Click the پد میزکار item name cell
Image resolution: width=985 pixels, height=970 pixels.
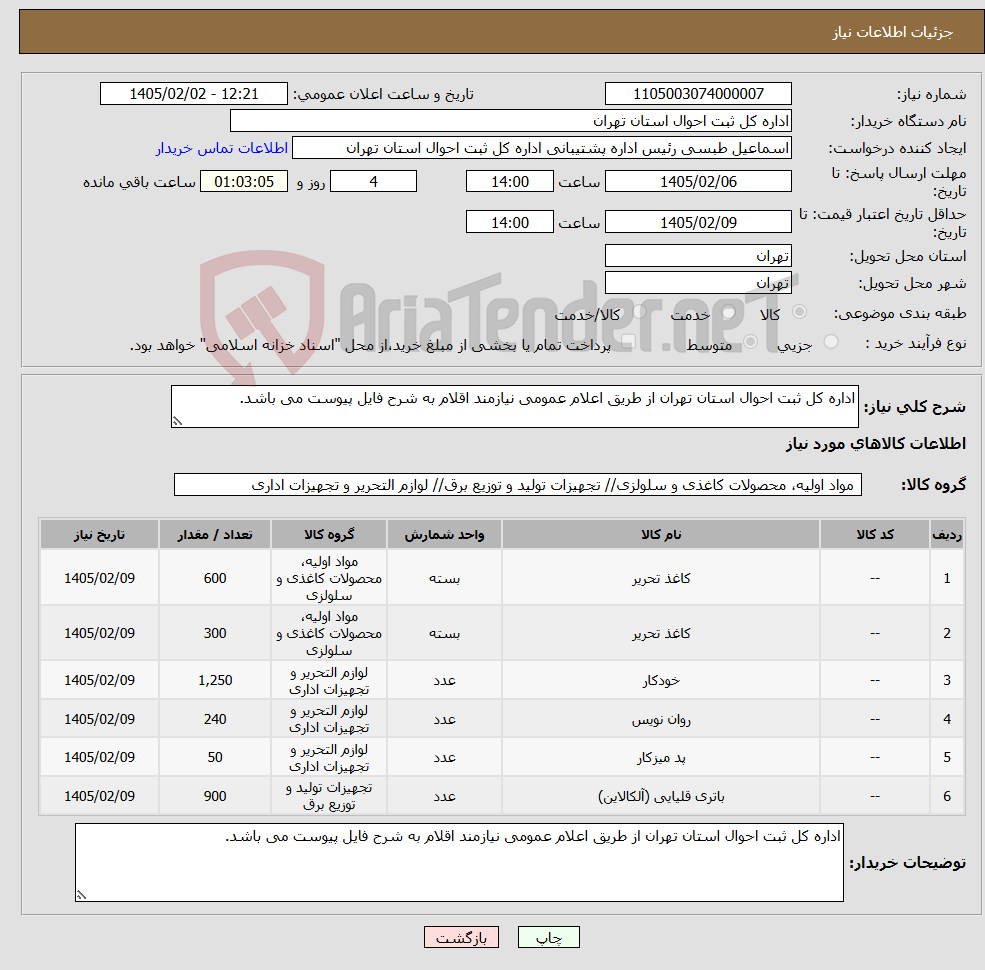661,758
